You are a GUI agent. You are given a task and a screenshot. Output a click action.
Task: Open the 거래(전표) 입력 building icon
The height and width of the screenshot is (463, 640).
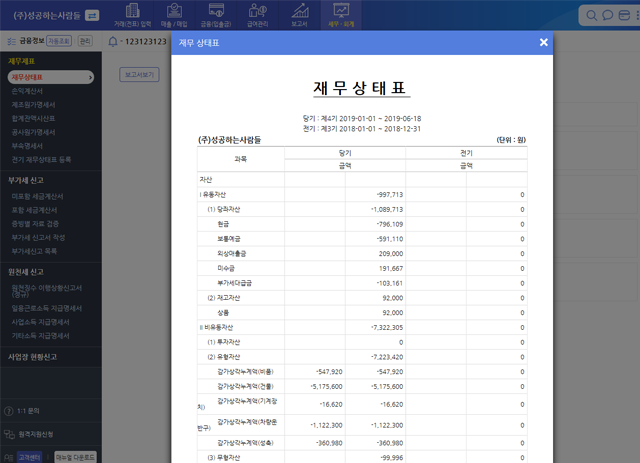click(132, 11)
